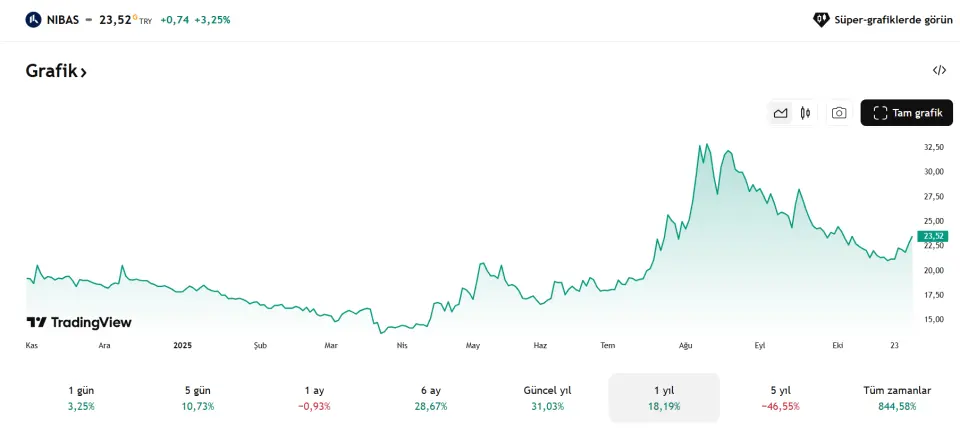This screenshot has width=960, height=429.
Task: Click the NIBAS ticker name
Action: pos(63,19)
